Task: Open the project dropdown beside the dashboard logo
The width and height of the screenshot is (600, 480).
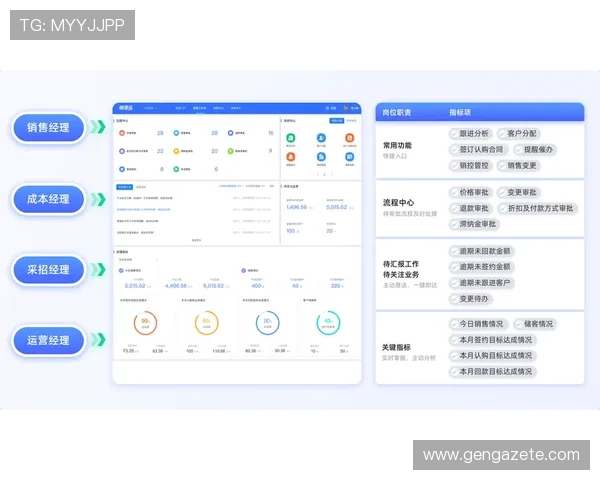Action: 150,108
